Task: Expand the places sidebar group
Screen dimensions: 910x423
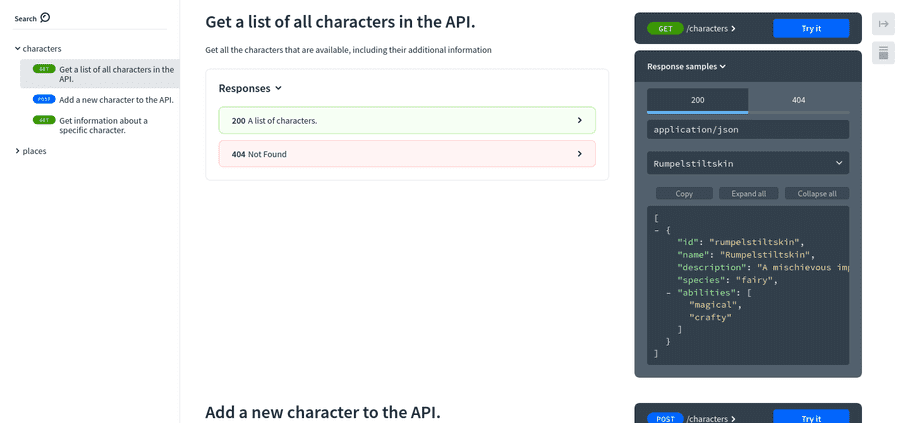Action: pos(31,151)
